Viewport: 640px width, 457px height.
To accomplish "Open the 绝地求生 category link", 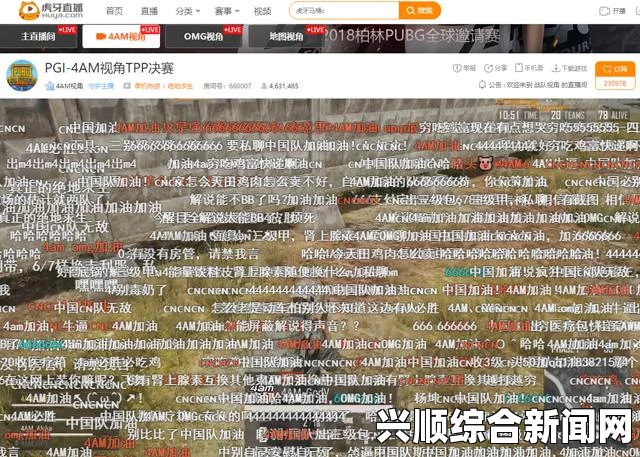I will tap(180, 86).
